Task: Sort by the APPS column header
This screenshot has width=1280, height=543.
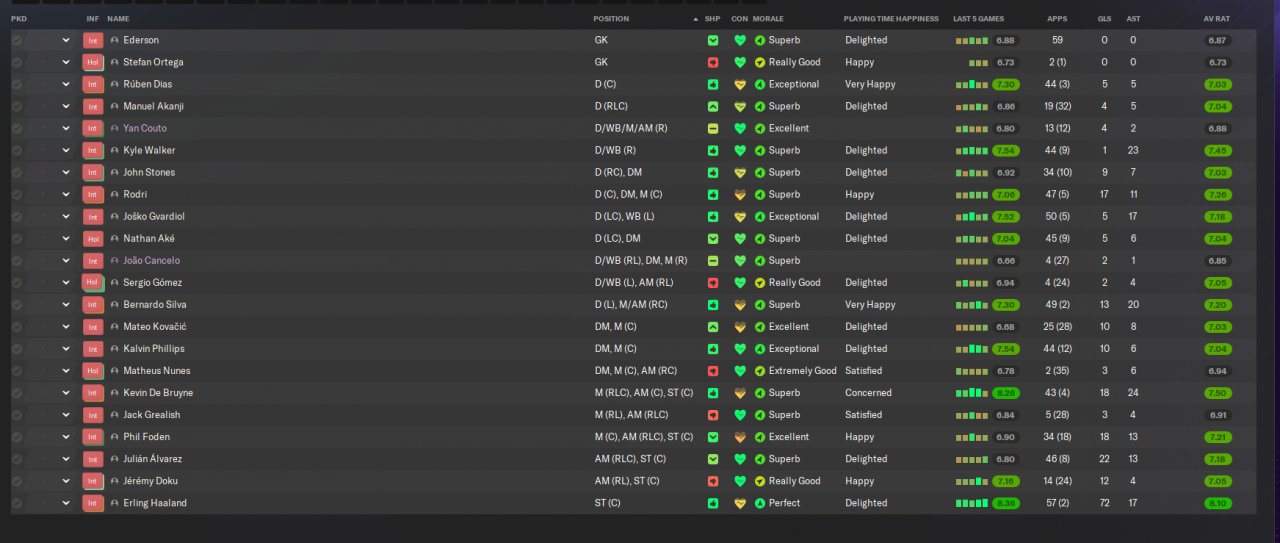Action: [x=1057, y=19]
